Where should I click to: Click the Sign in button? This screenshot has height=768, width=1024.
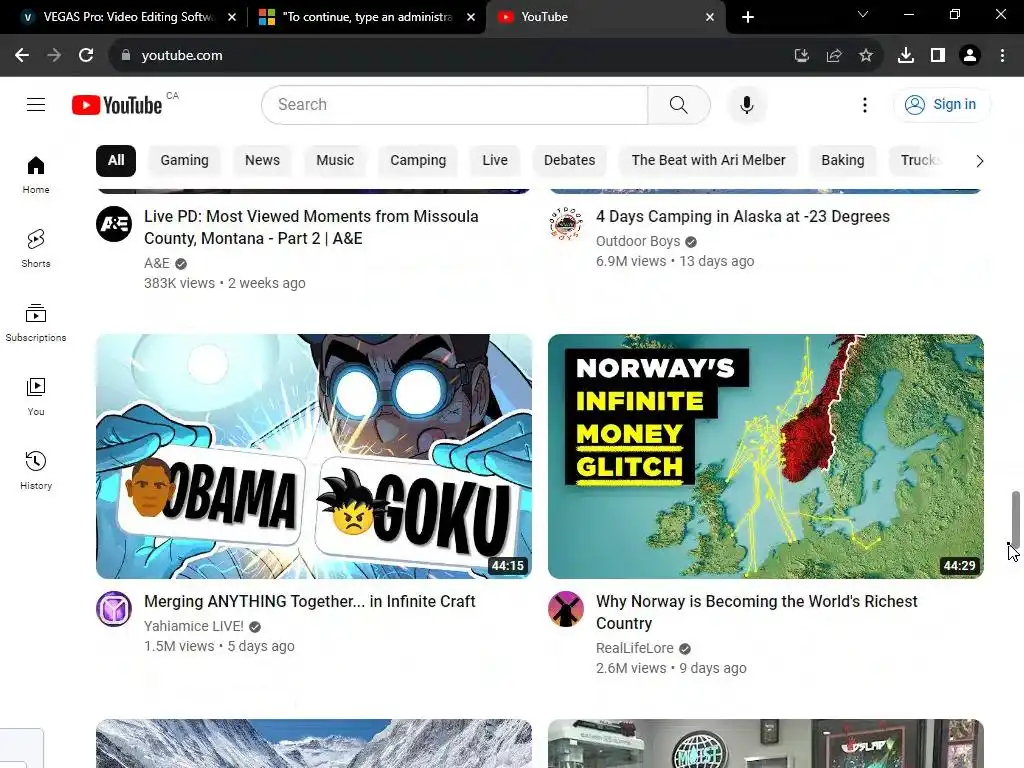pyautogui.click(x=940, y=104)
